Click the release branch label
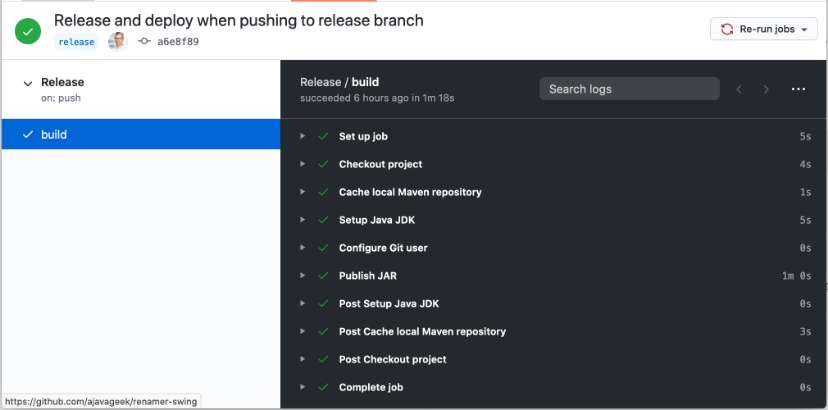Screen dimensions: 828x410 [76, 42]
